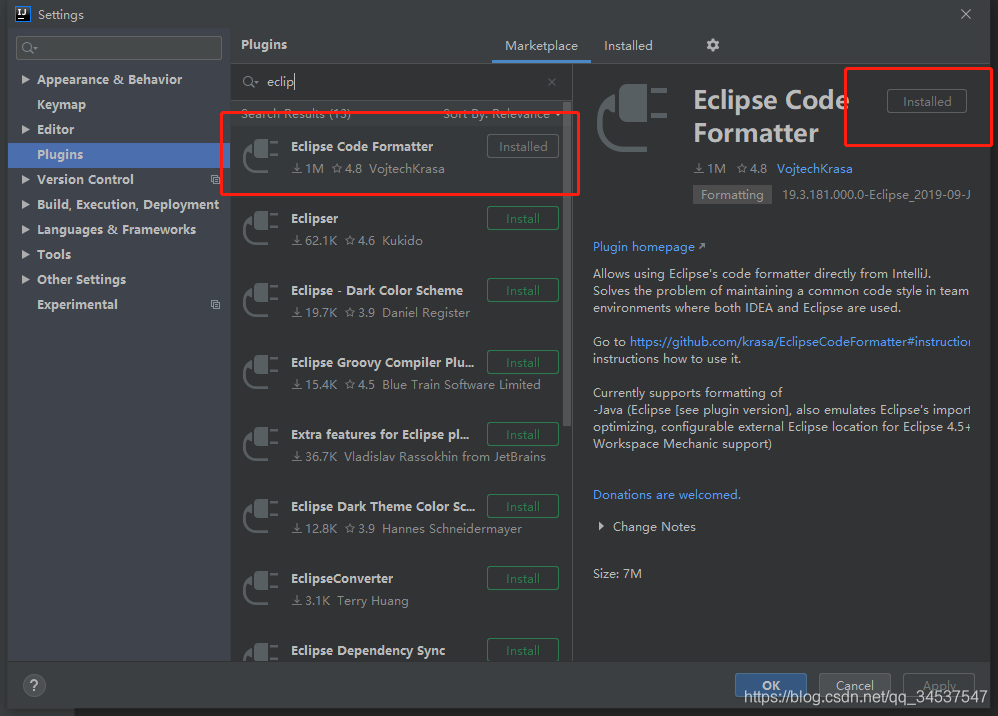This screenshot has height=716, width=998.
Task: Click the plugins settings gear icon
Action: tap(713, 45)
